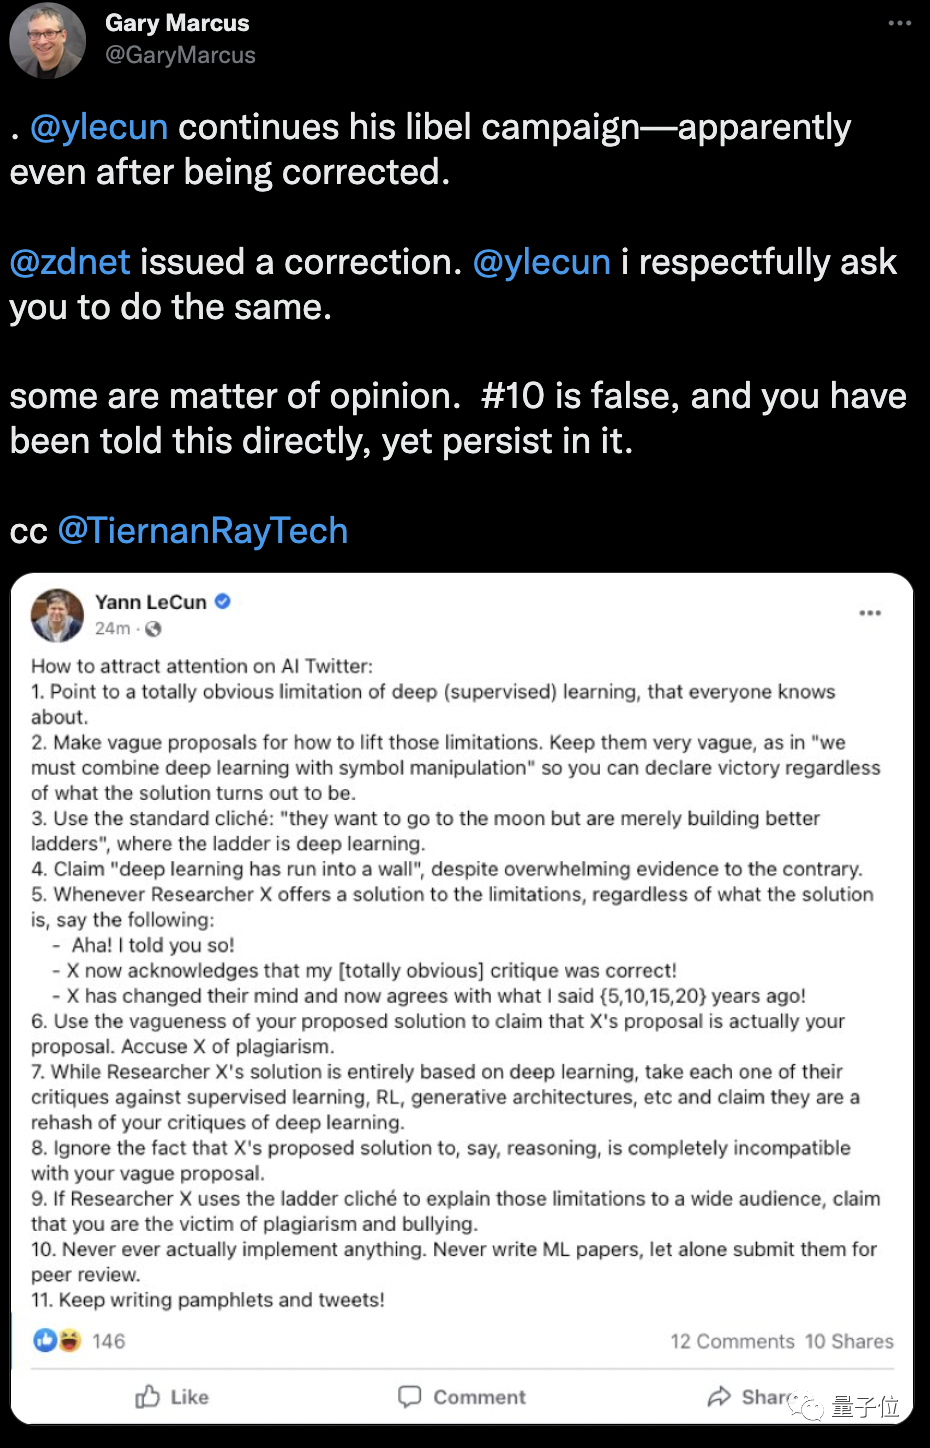Click the blue thumbs-up reaction icon
930x1448 pixels.
(45, 1340)
